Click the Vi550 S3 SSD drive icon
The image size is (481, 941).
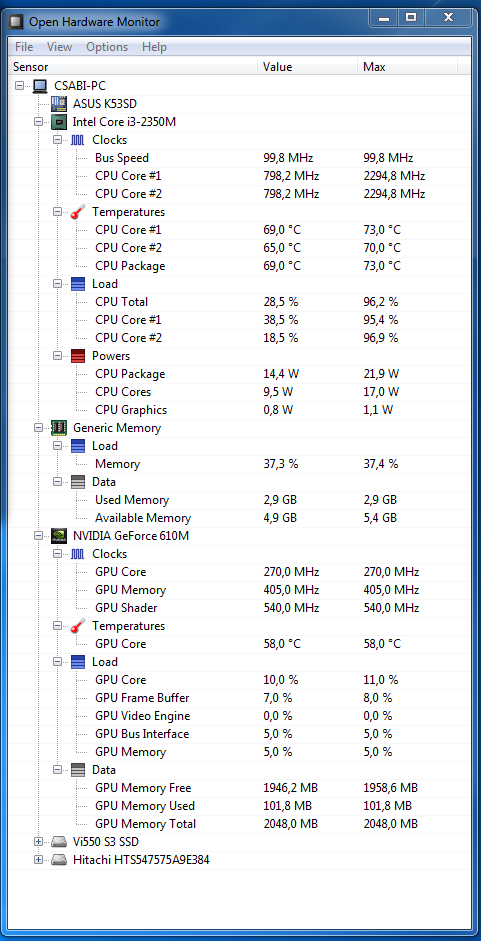point(59,842)
